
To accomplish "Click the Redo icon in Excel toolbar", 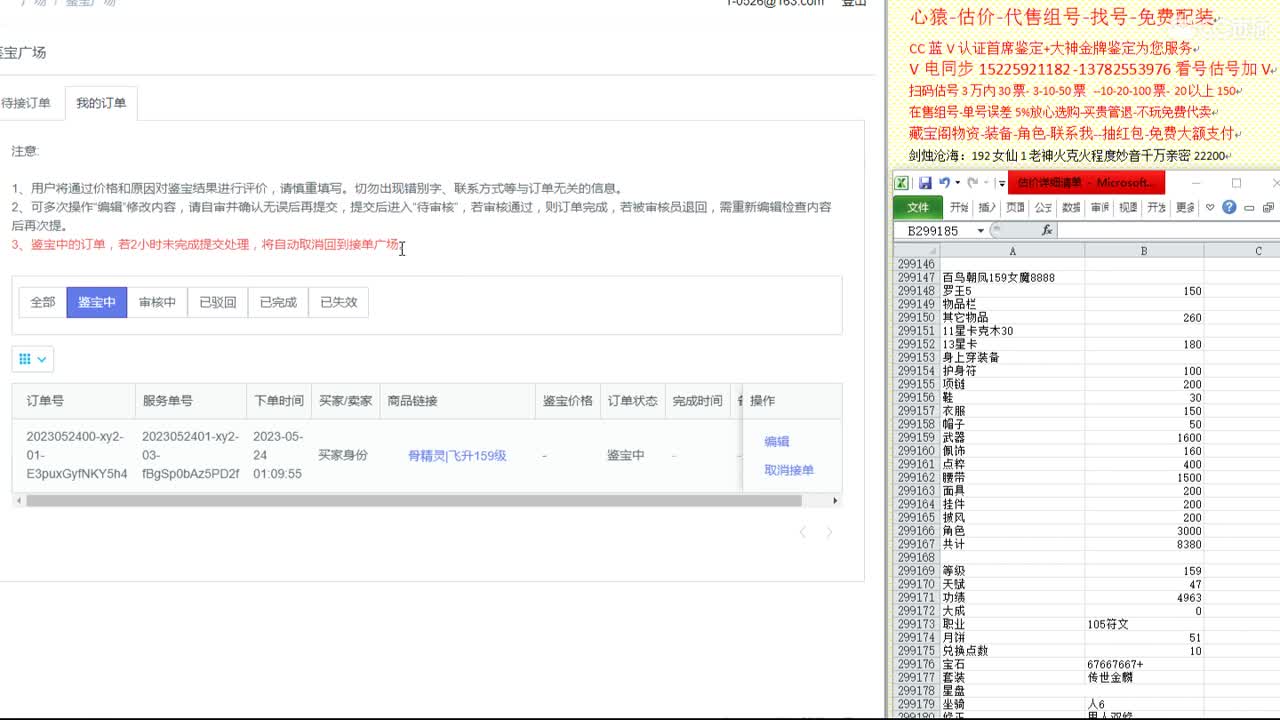I will pos(972,182).
